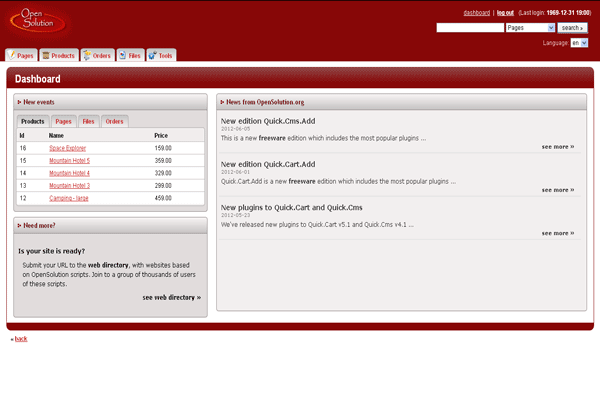Open the Mountain Hotel 5 product link

coord(69,161)
